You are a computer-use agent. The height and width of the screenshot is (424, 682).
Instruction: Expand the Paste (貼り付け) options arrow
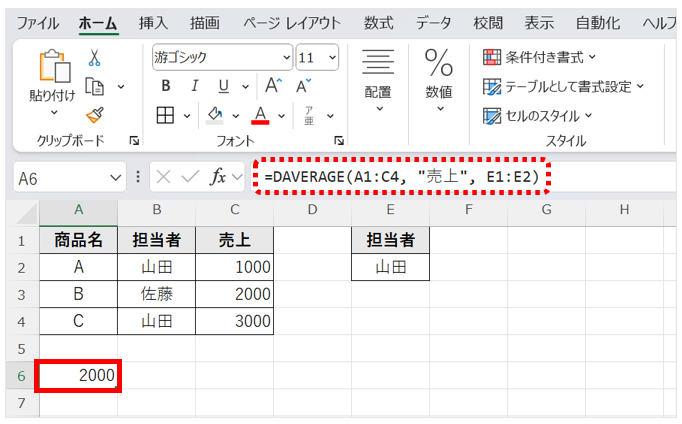54,112
